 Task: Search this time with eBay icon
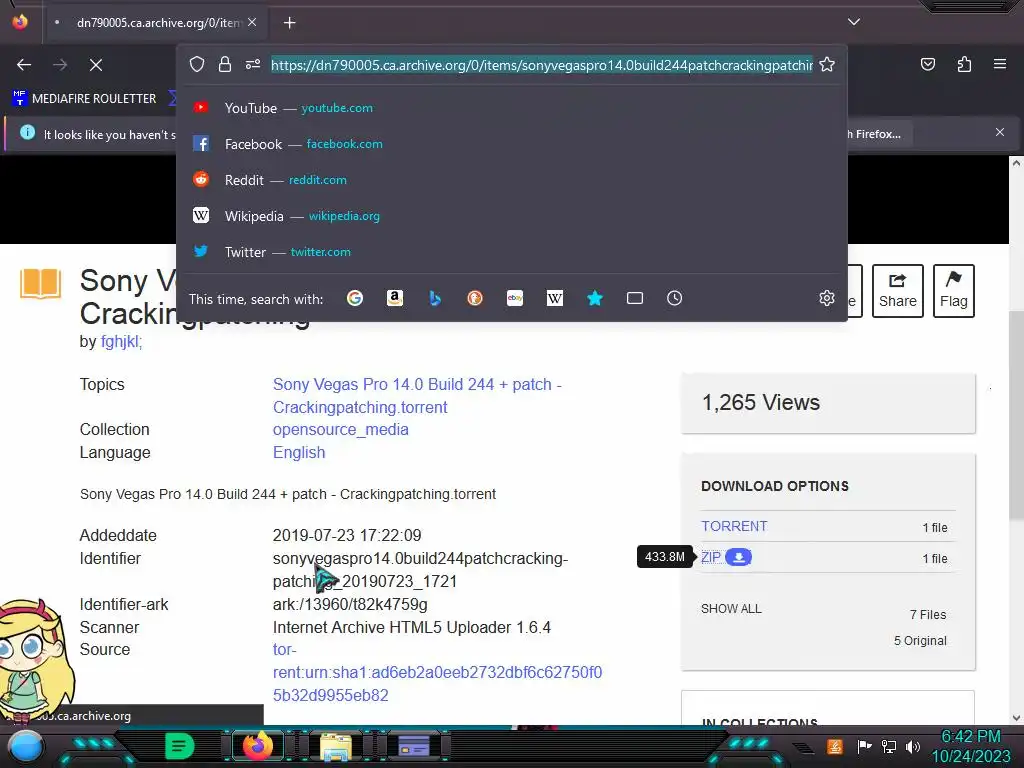click(x=515, y=298)
